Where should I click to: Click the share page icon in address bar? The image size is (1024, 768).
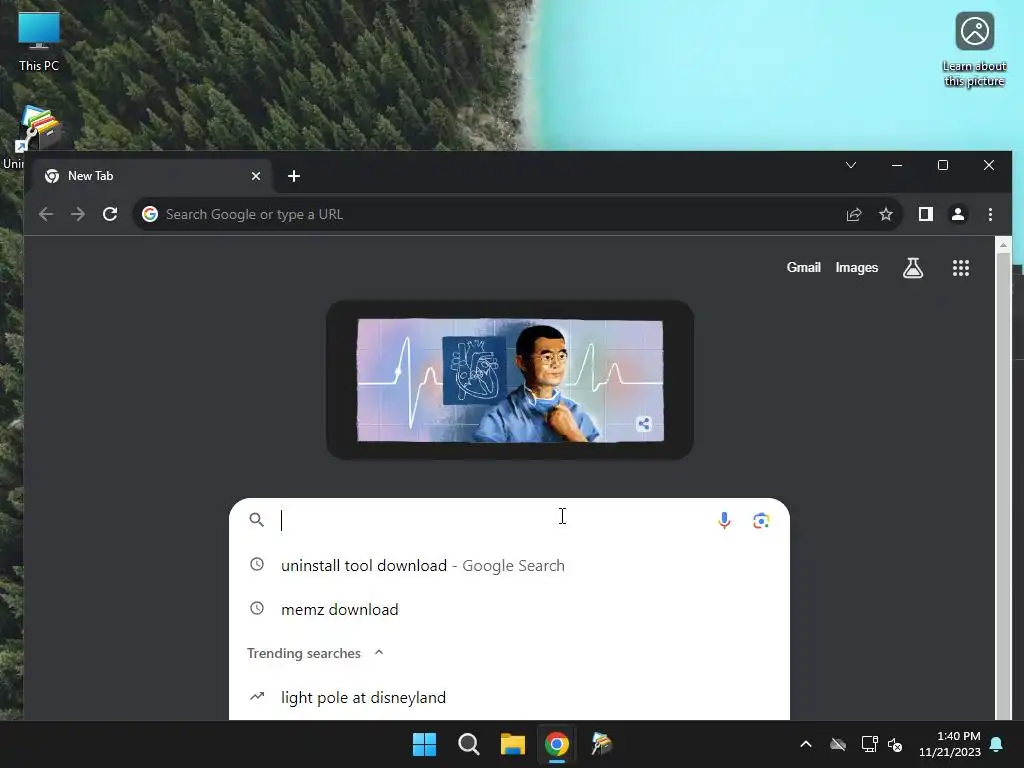point(854,214)
